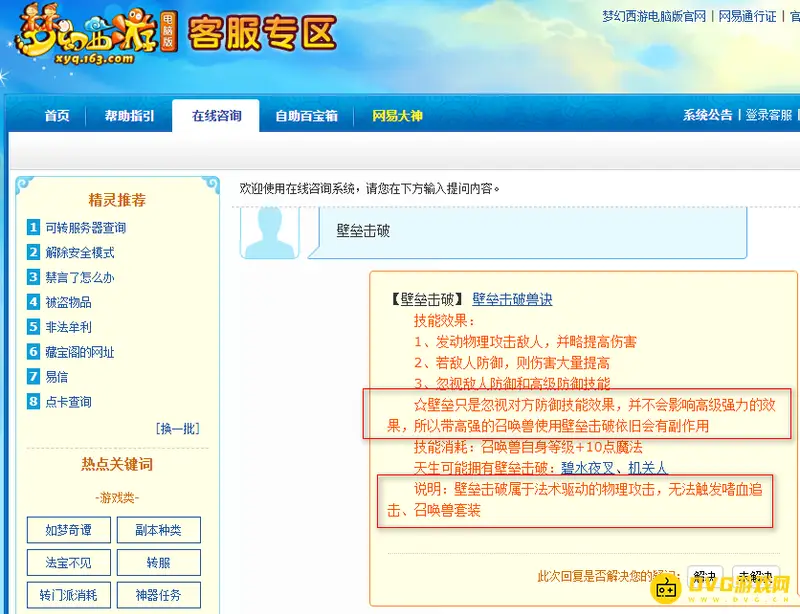Click the 欢迎使用在线咨询系统 welcome text
The width and height of the screenshot is (800, 614).
369,189
